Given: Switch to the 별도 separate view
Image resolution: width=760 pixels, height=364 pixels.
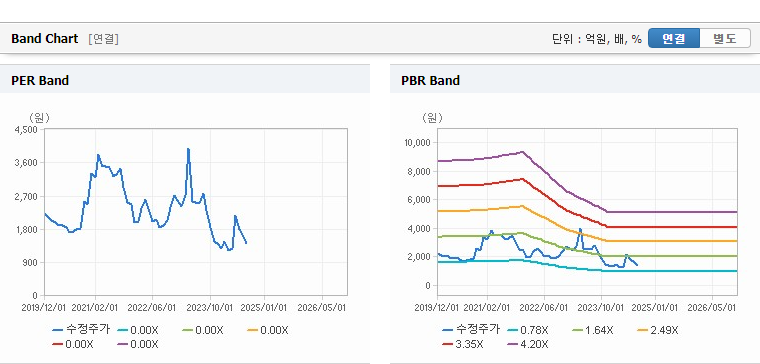Looking at the screenshot, I should coord(725,38).
